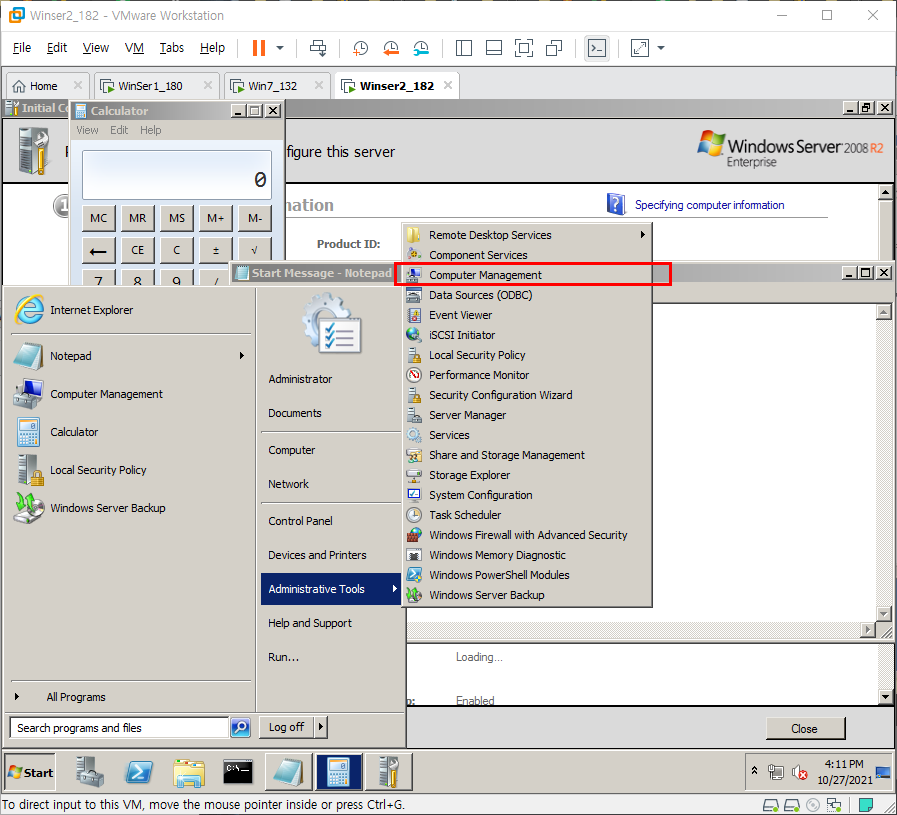
Task: Open the snapshot manager icon
Action: [421, 48]
